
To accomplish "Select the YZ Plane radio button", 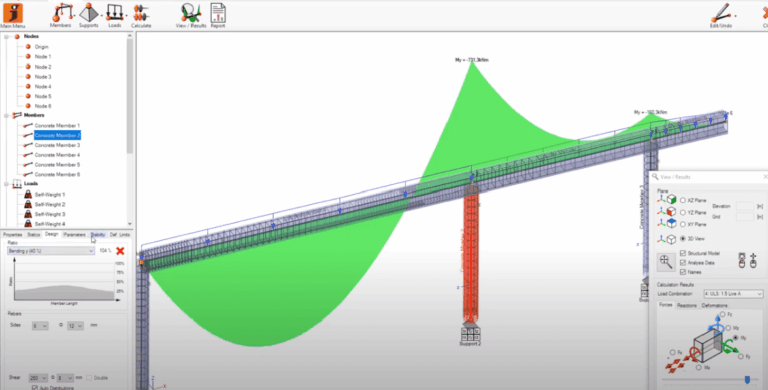I will pos(683,213).
